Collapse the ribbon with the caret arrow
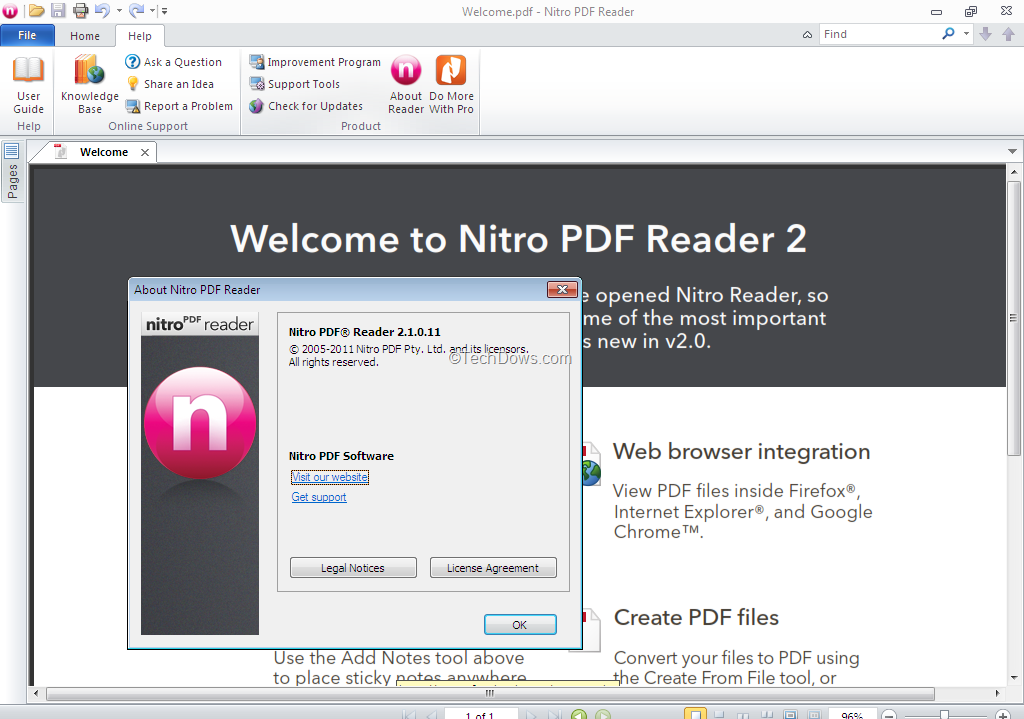 [x=807, y=35]
